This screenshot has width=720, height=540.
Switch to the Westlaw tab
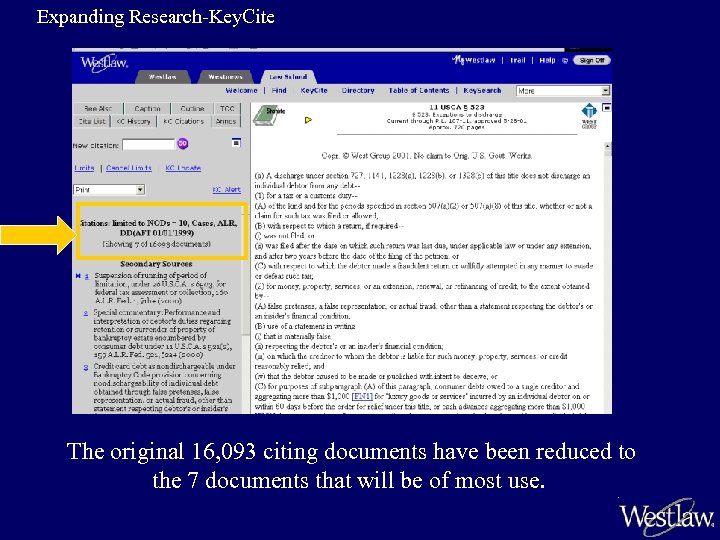(163, 77)
